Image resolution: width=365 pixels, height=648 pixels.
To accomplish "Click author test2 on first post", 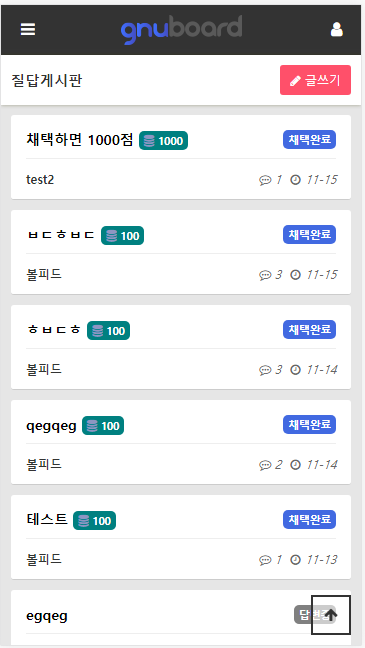I will [40, 180].
